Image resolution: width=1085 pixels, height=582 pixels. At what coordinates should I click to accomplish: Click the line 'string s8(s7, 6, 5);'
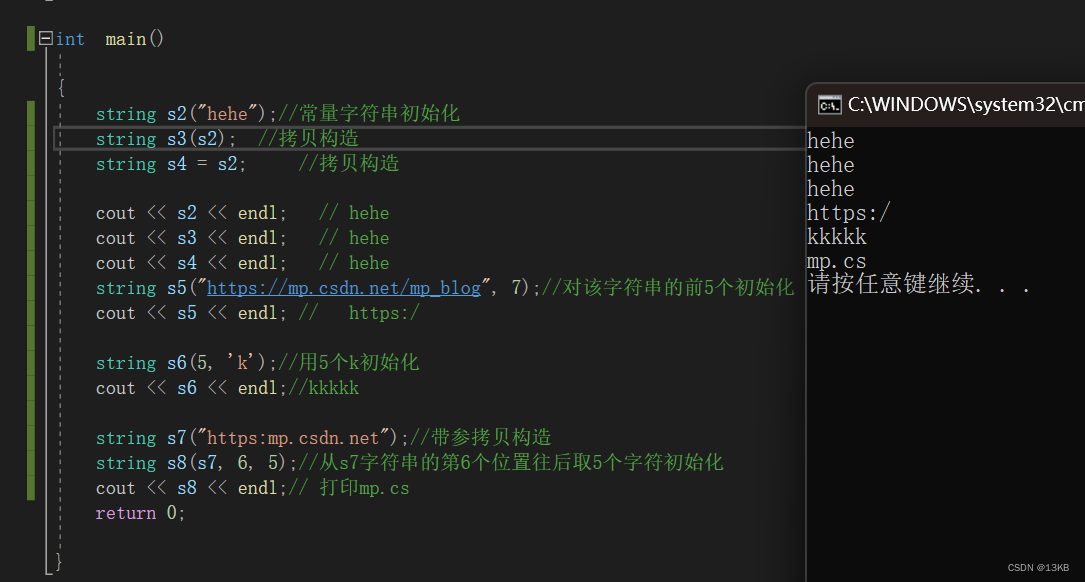(197, 462)
